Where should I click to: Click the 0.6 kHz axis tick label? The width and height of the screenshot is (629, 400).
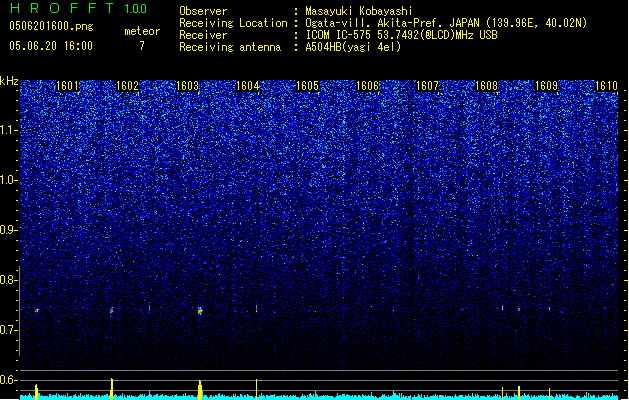8,380
